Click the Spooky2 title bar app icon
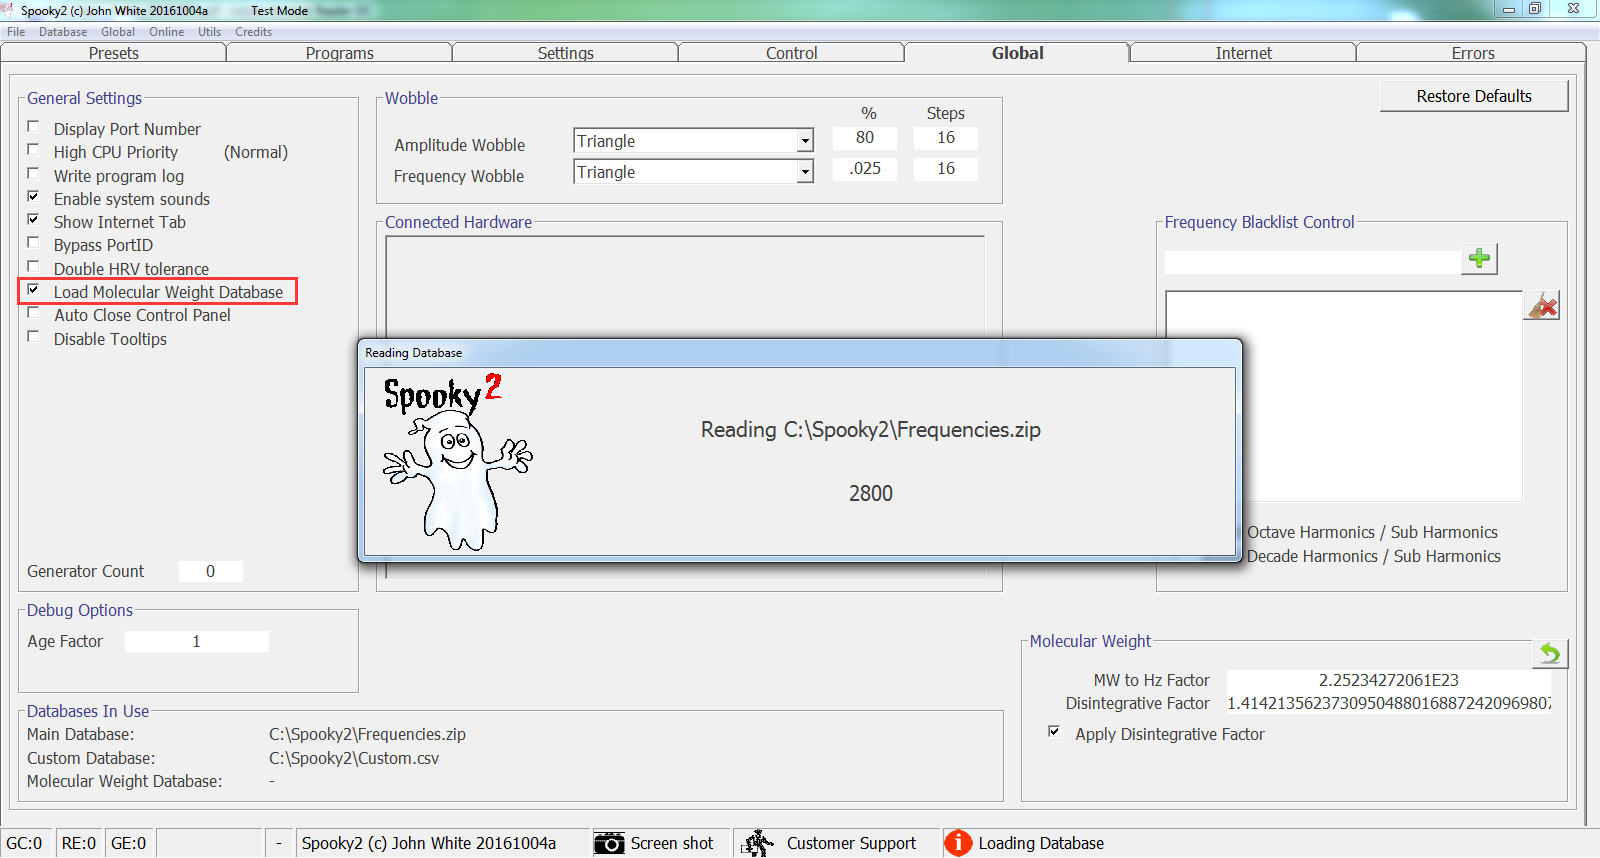The height and width of the screenshot is (858, 1600). pos(9,10)
